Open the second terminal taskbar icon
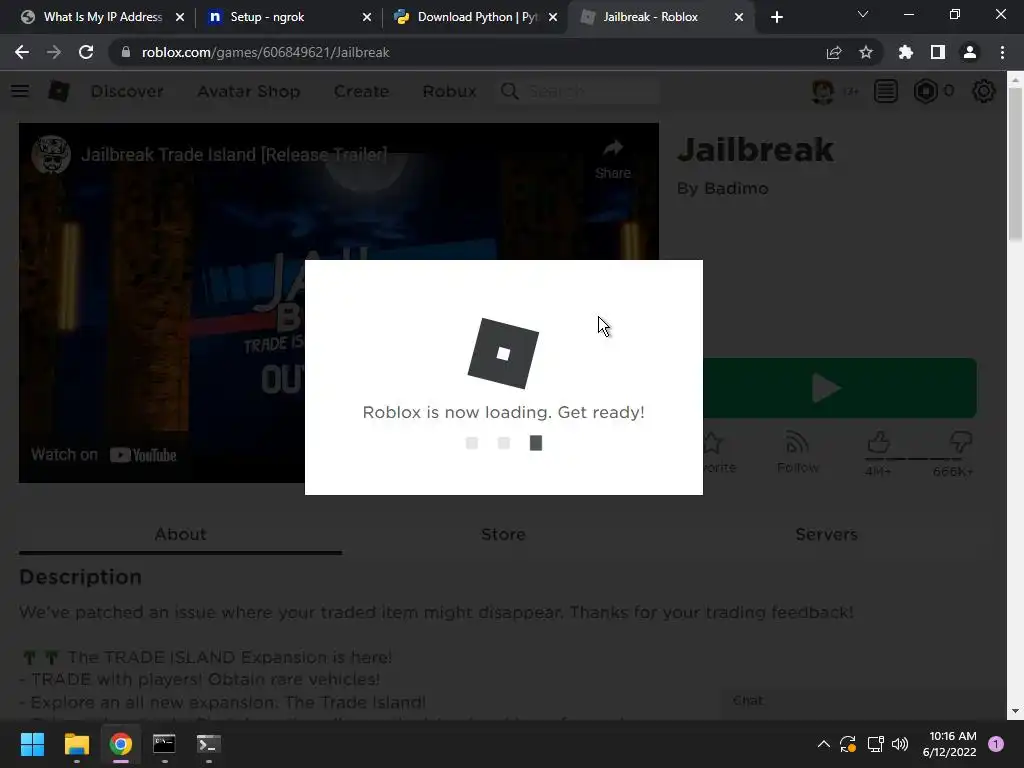Viewport: 1024px width, 768px height. (x=208, y=744)
